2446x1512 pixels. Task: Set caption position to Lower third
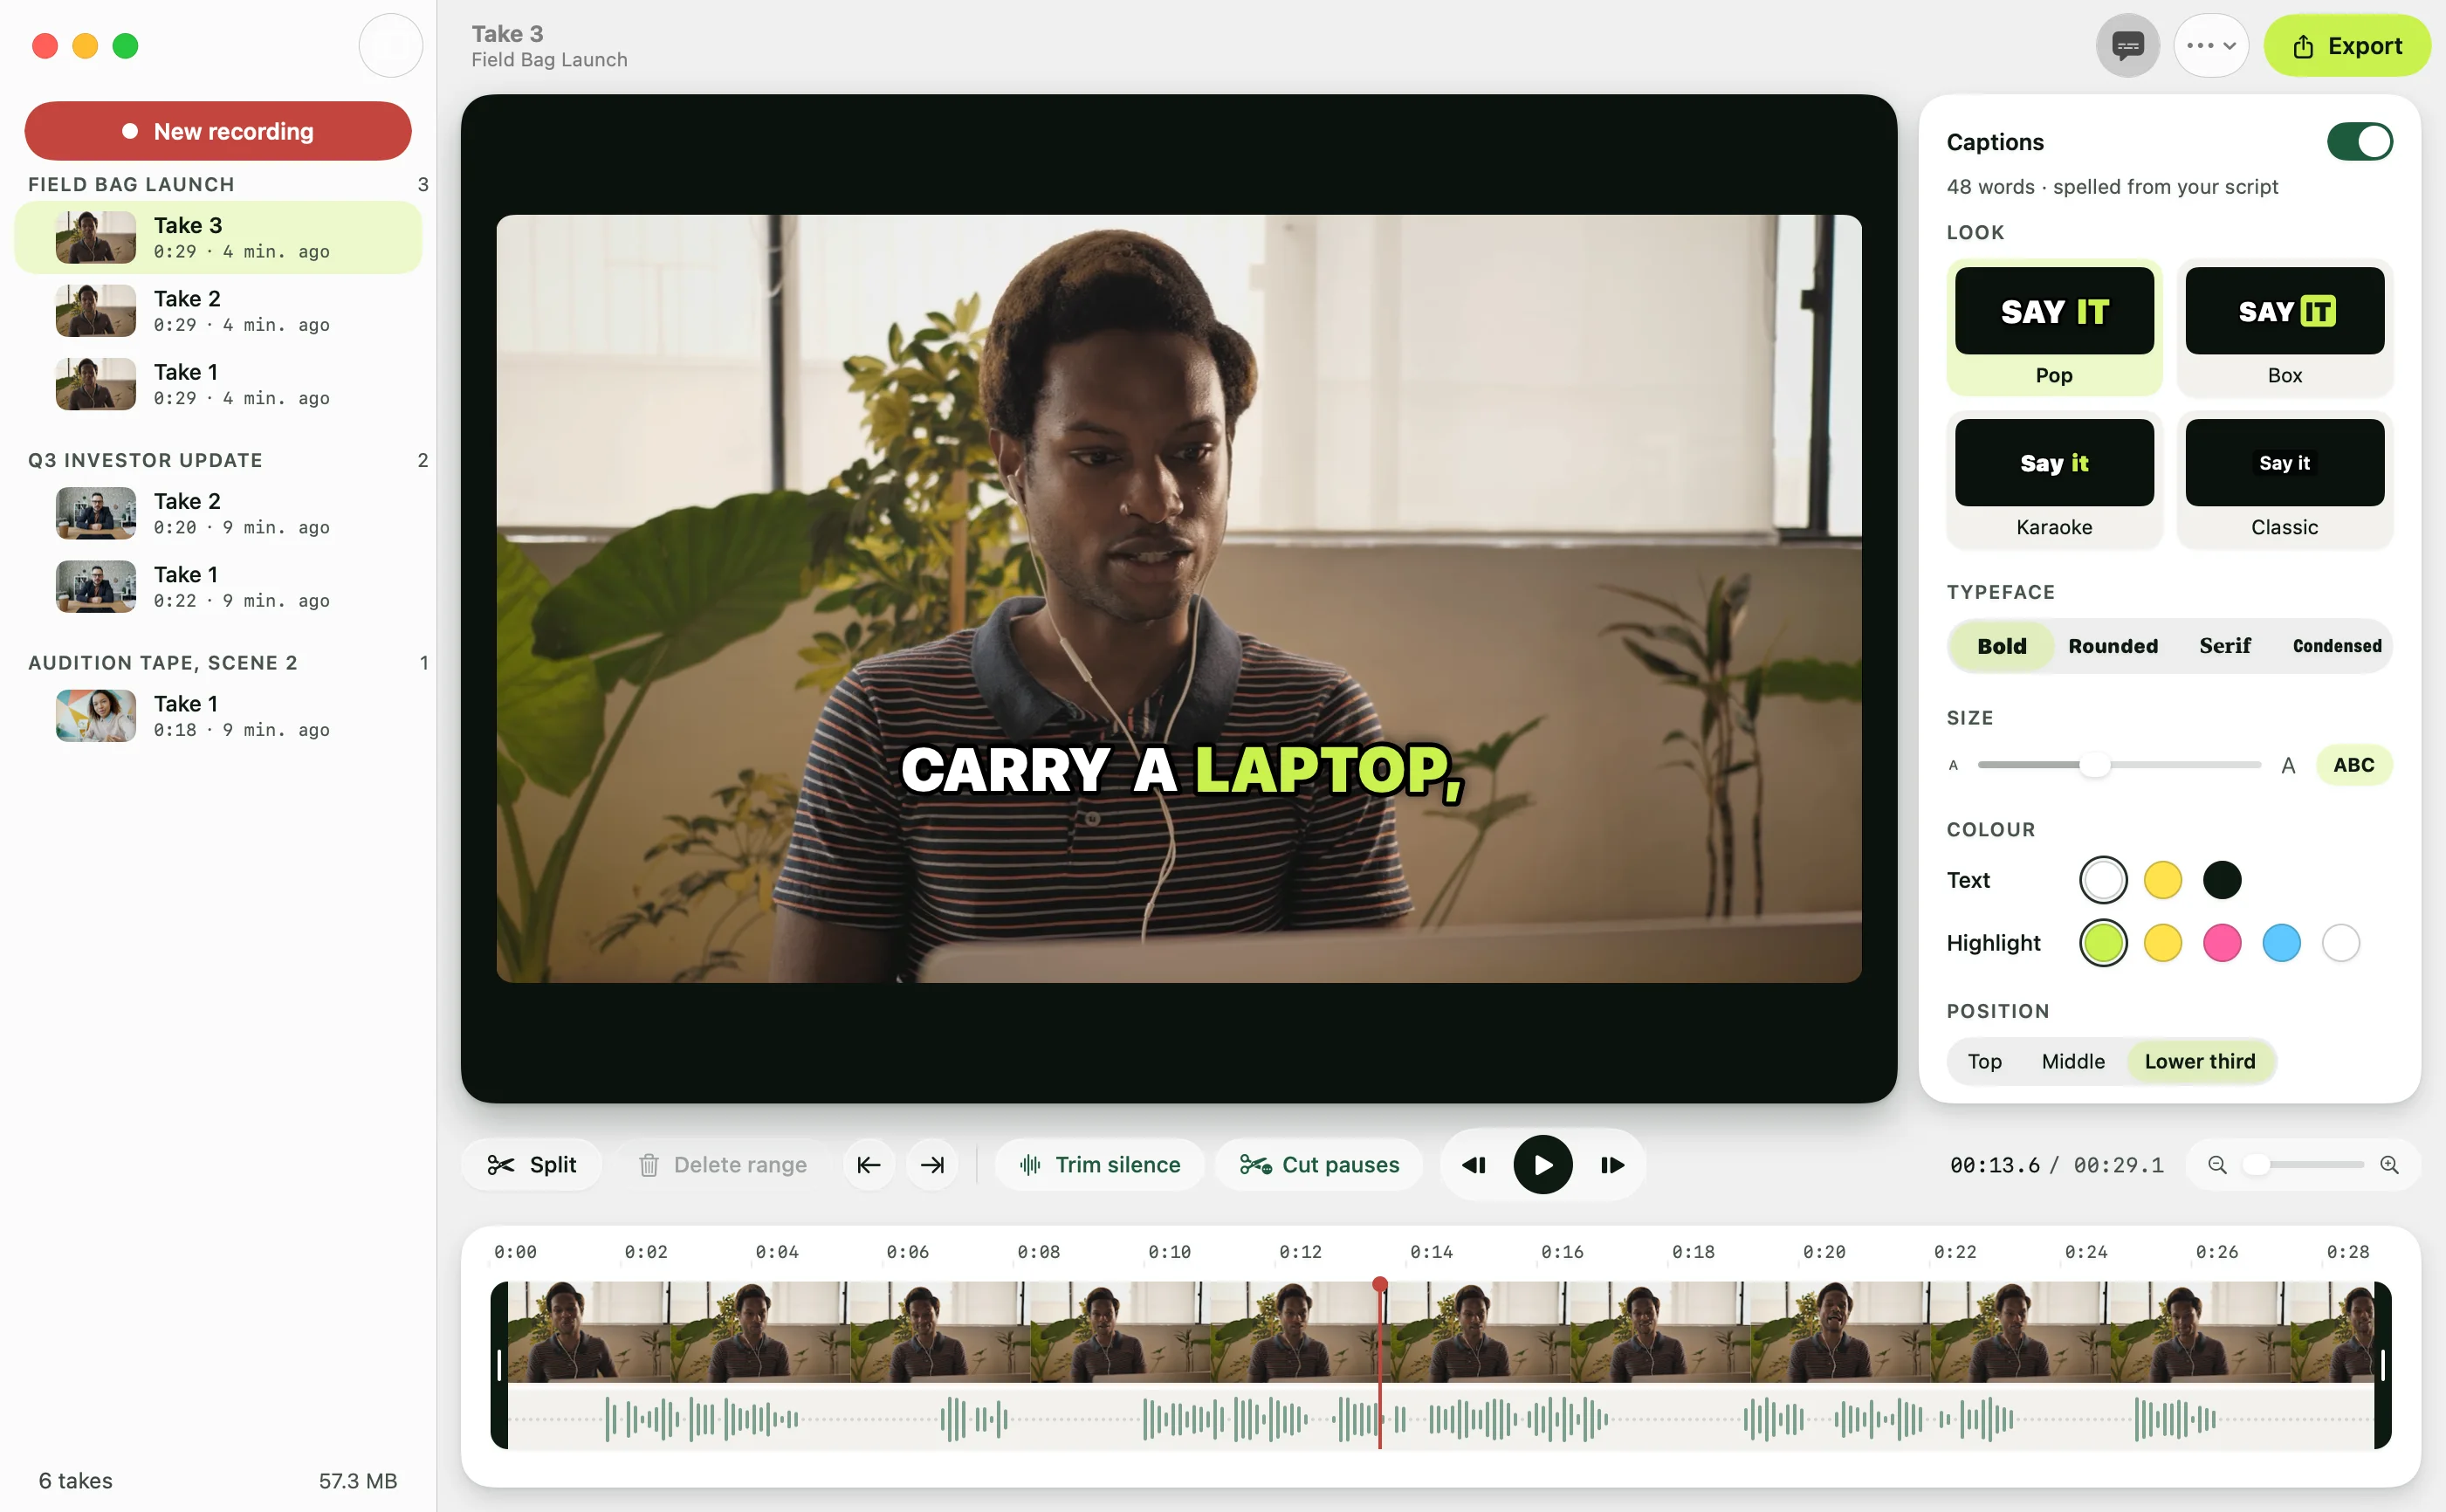(x=2199, y=1061)
